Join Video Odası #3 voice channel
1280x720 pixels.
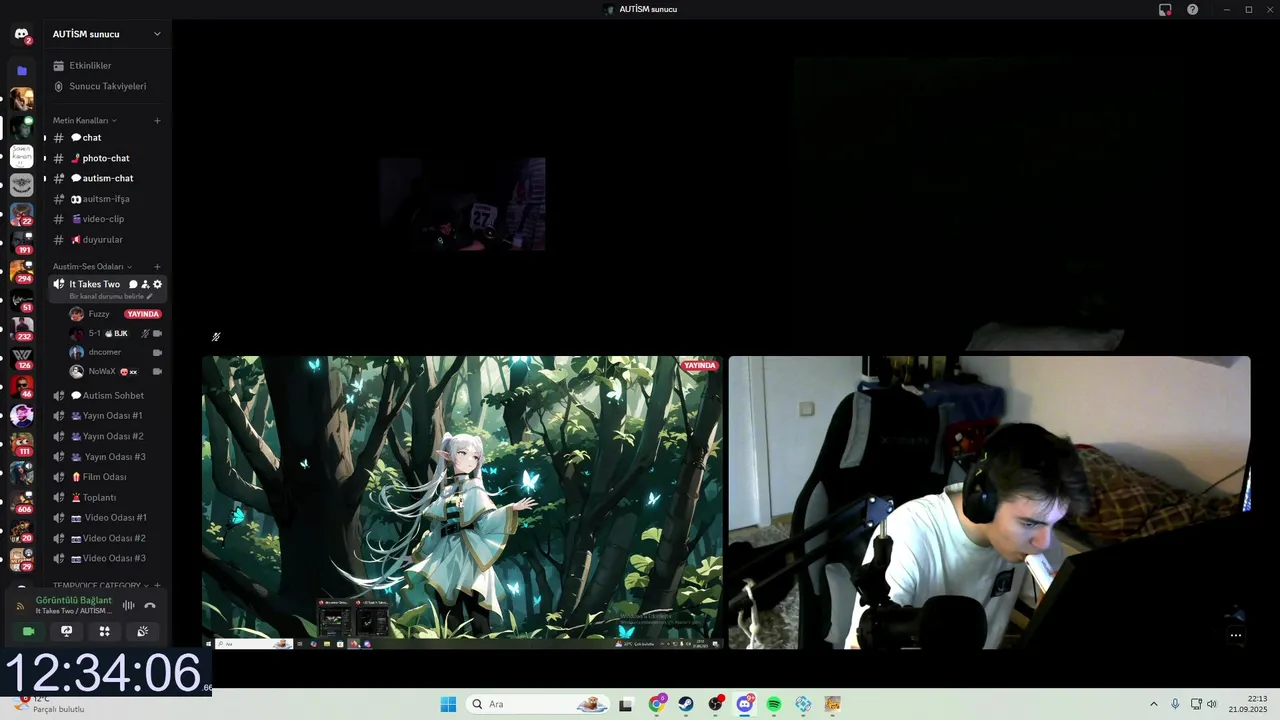point(107,558)
